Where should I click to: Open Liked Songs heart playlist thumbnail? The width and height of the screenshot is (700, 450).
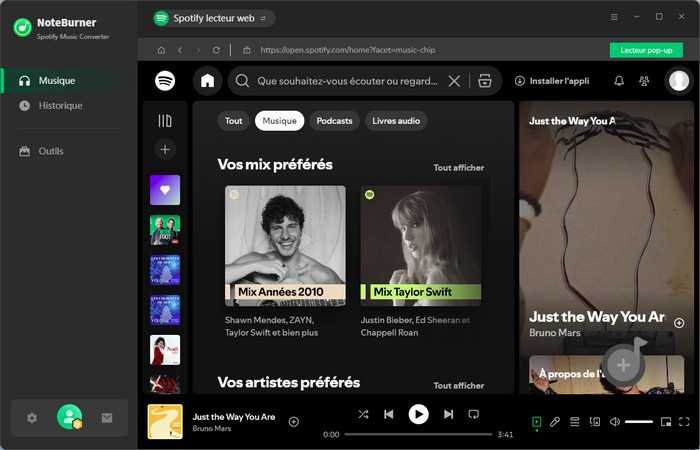point(165,190)
